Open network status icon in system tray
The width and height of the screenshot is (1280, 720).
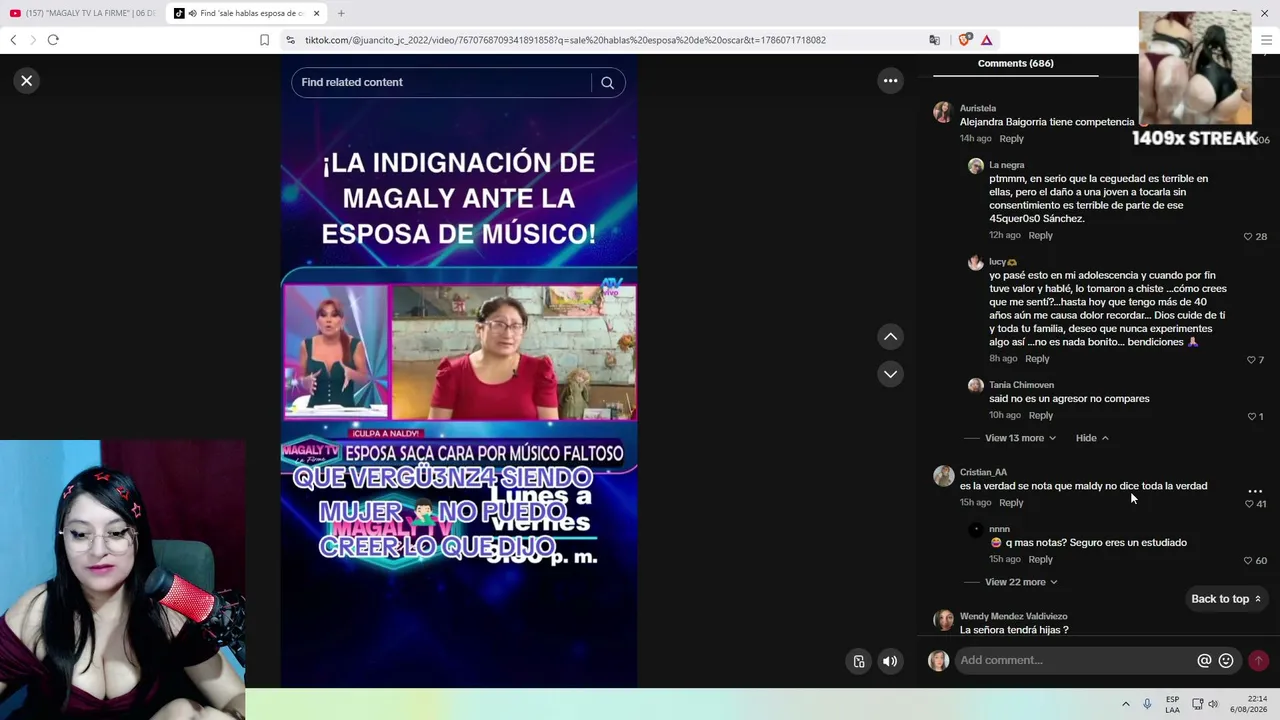pos(1197,704)
